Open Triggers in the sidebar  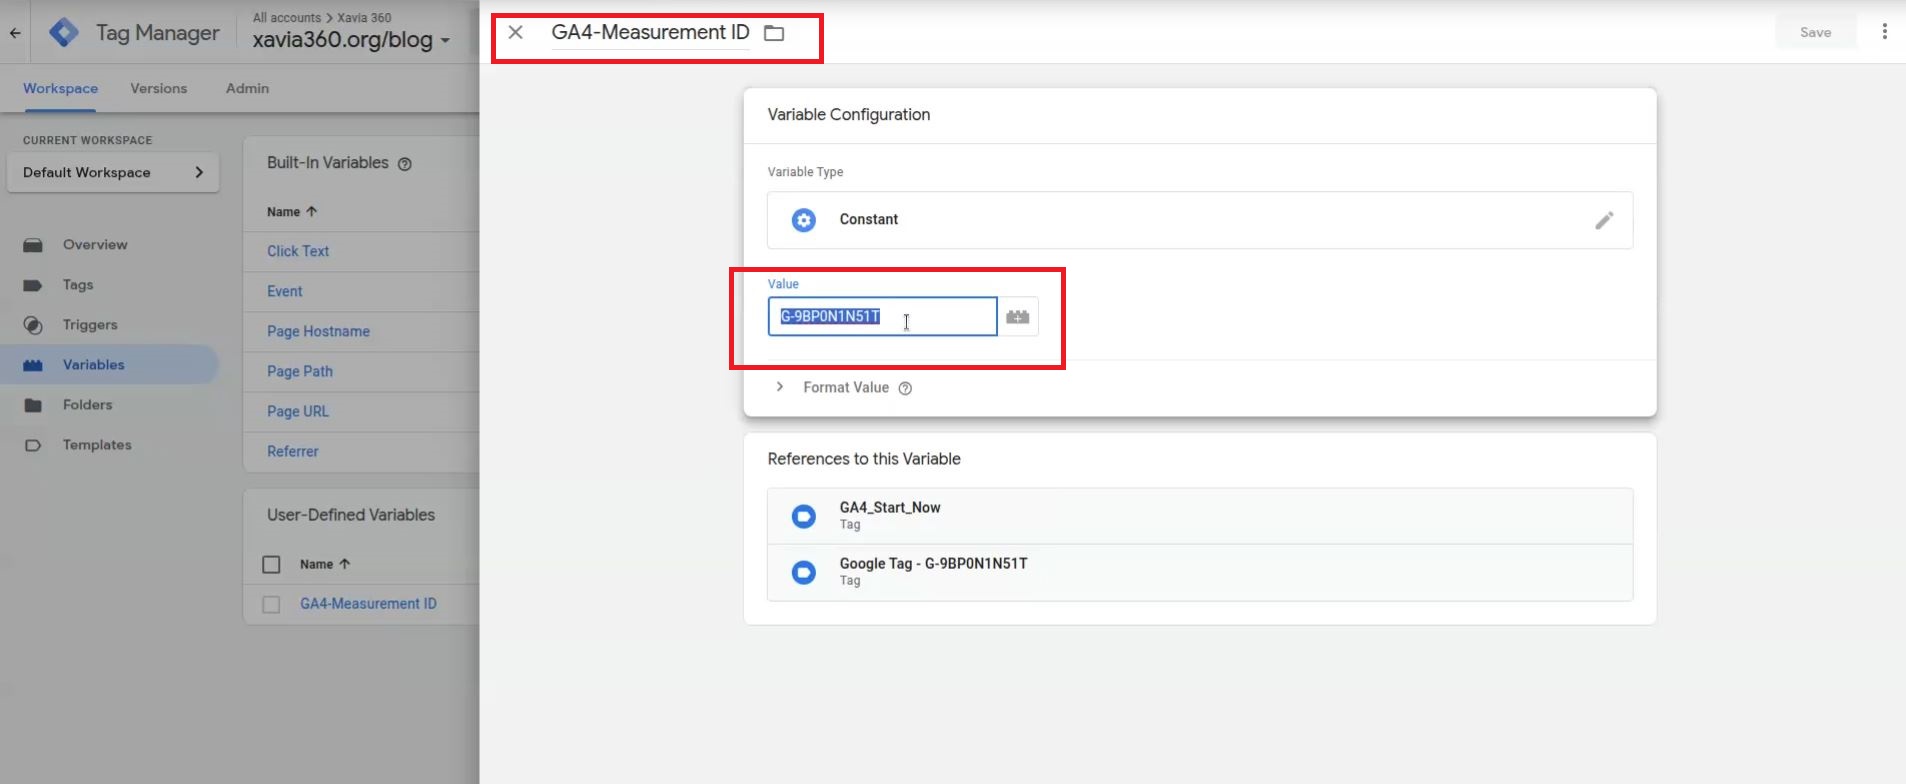pyautogui.click(x=90, y=324)
